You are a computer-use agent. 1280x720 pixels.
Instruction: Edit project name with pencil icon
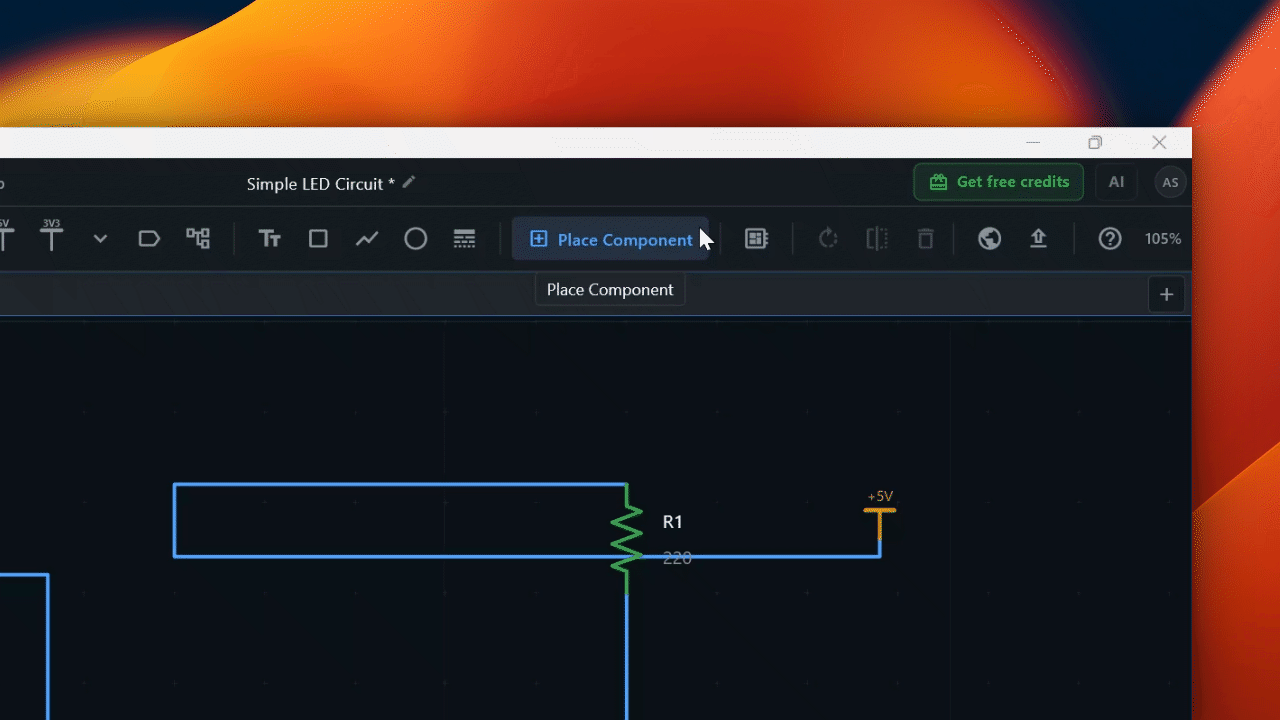[x=409, y=183]
